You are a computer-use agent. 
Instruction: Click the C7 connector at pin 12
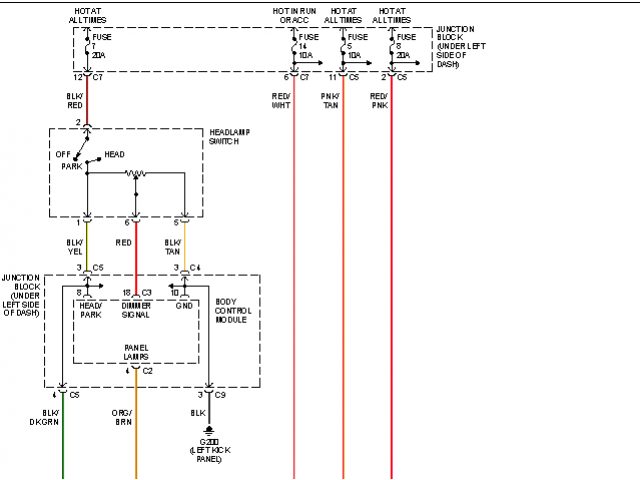click(87, 76)
